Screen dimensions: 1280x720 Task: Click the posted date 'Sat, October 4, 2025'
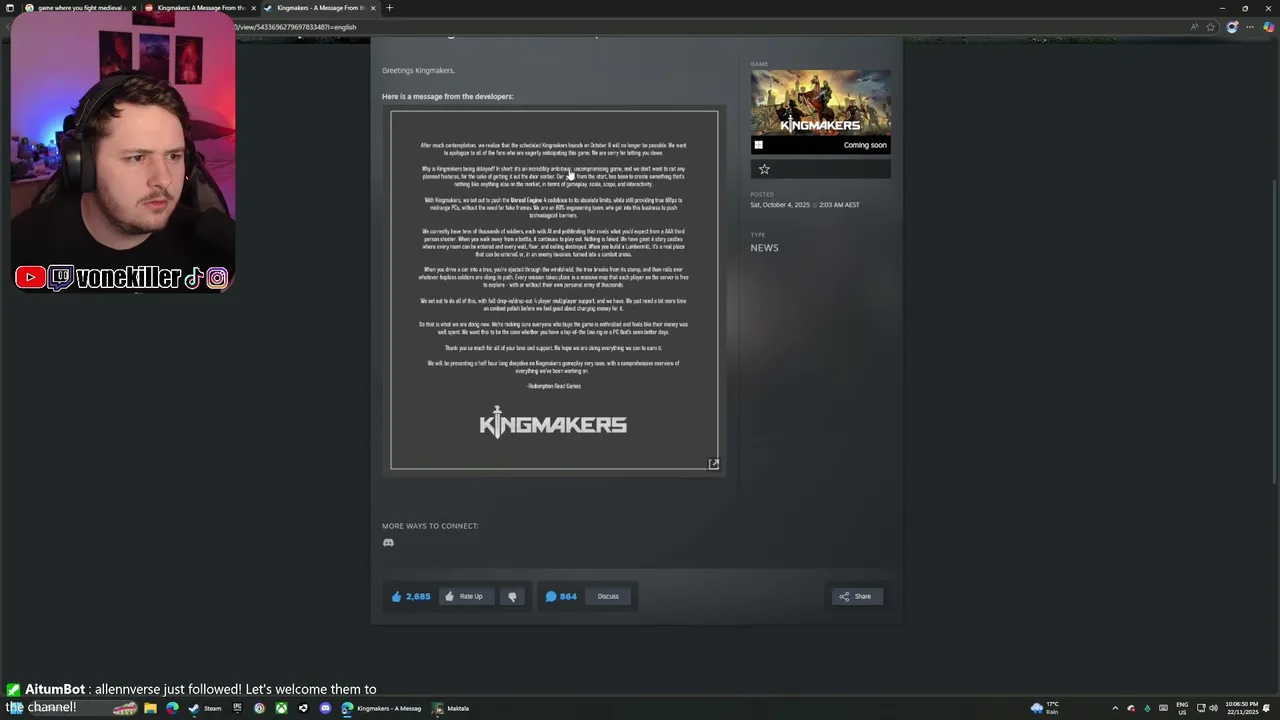780,205
